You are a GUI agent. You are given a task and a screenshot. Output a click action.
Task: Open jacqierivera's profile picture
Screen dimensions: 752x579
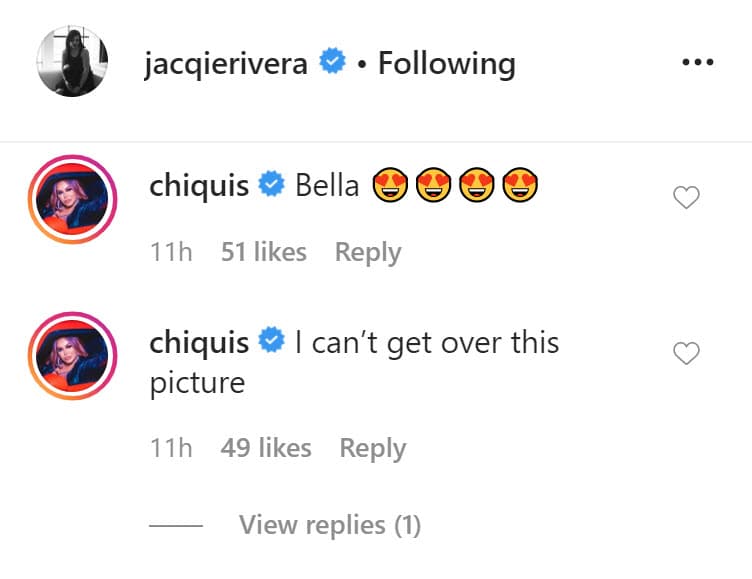[x=69, y=64]
